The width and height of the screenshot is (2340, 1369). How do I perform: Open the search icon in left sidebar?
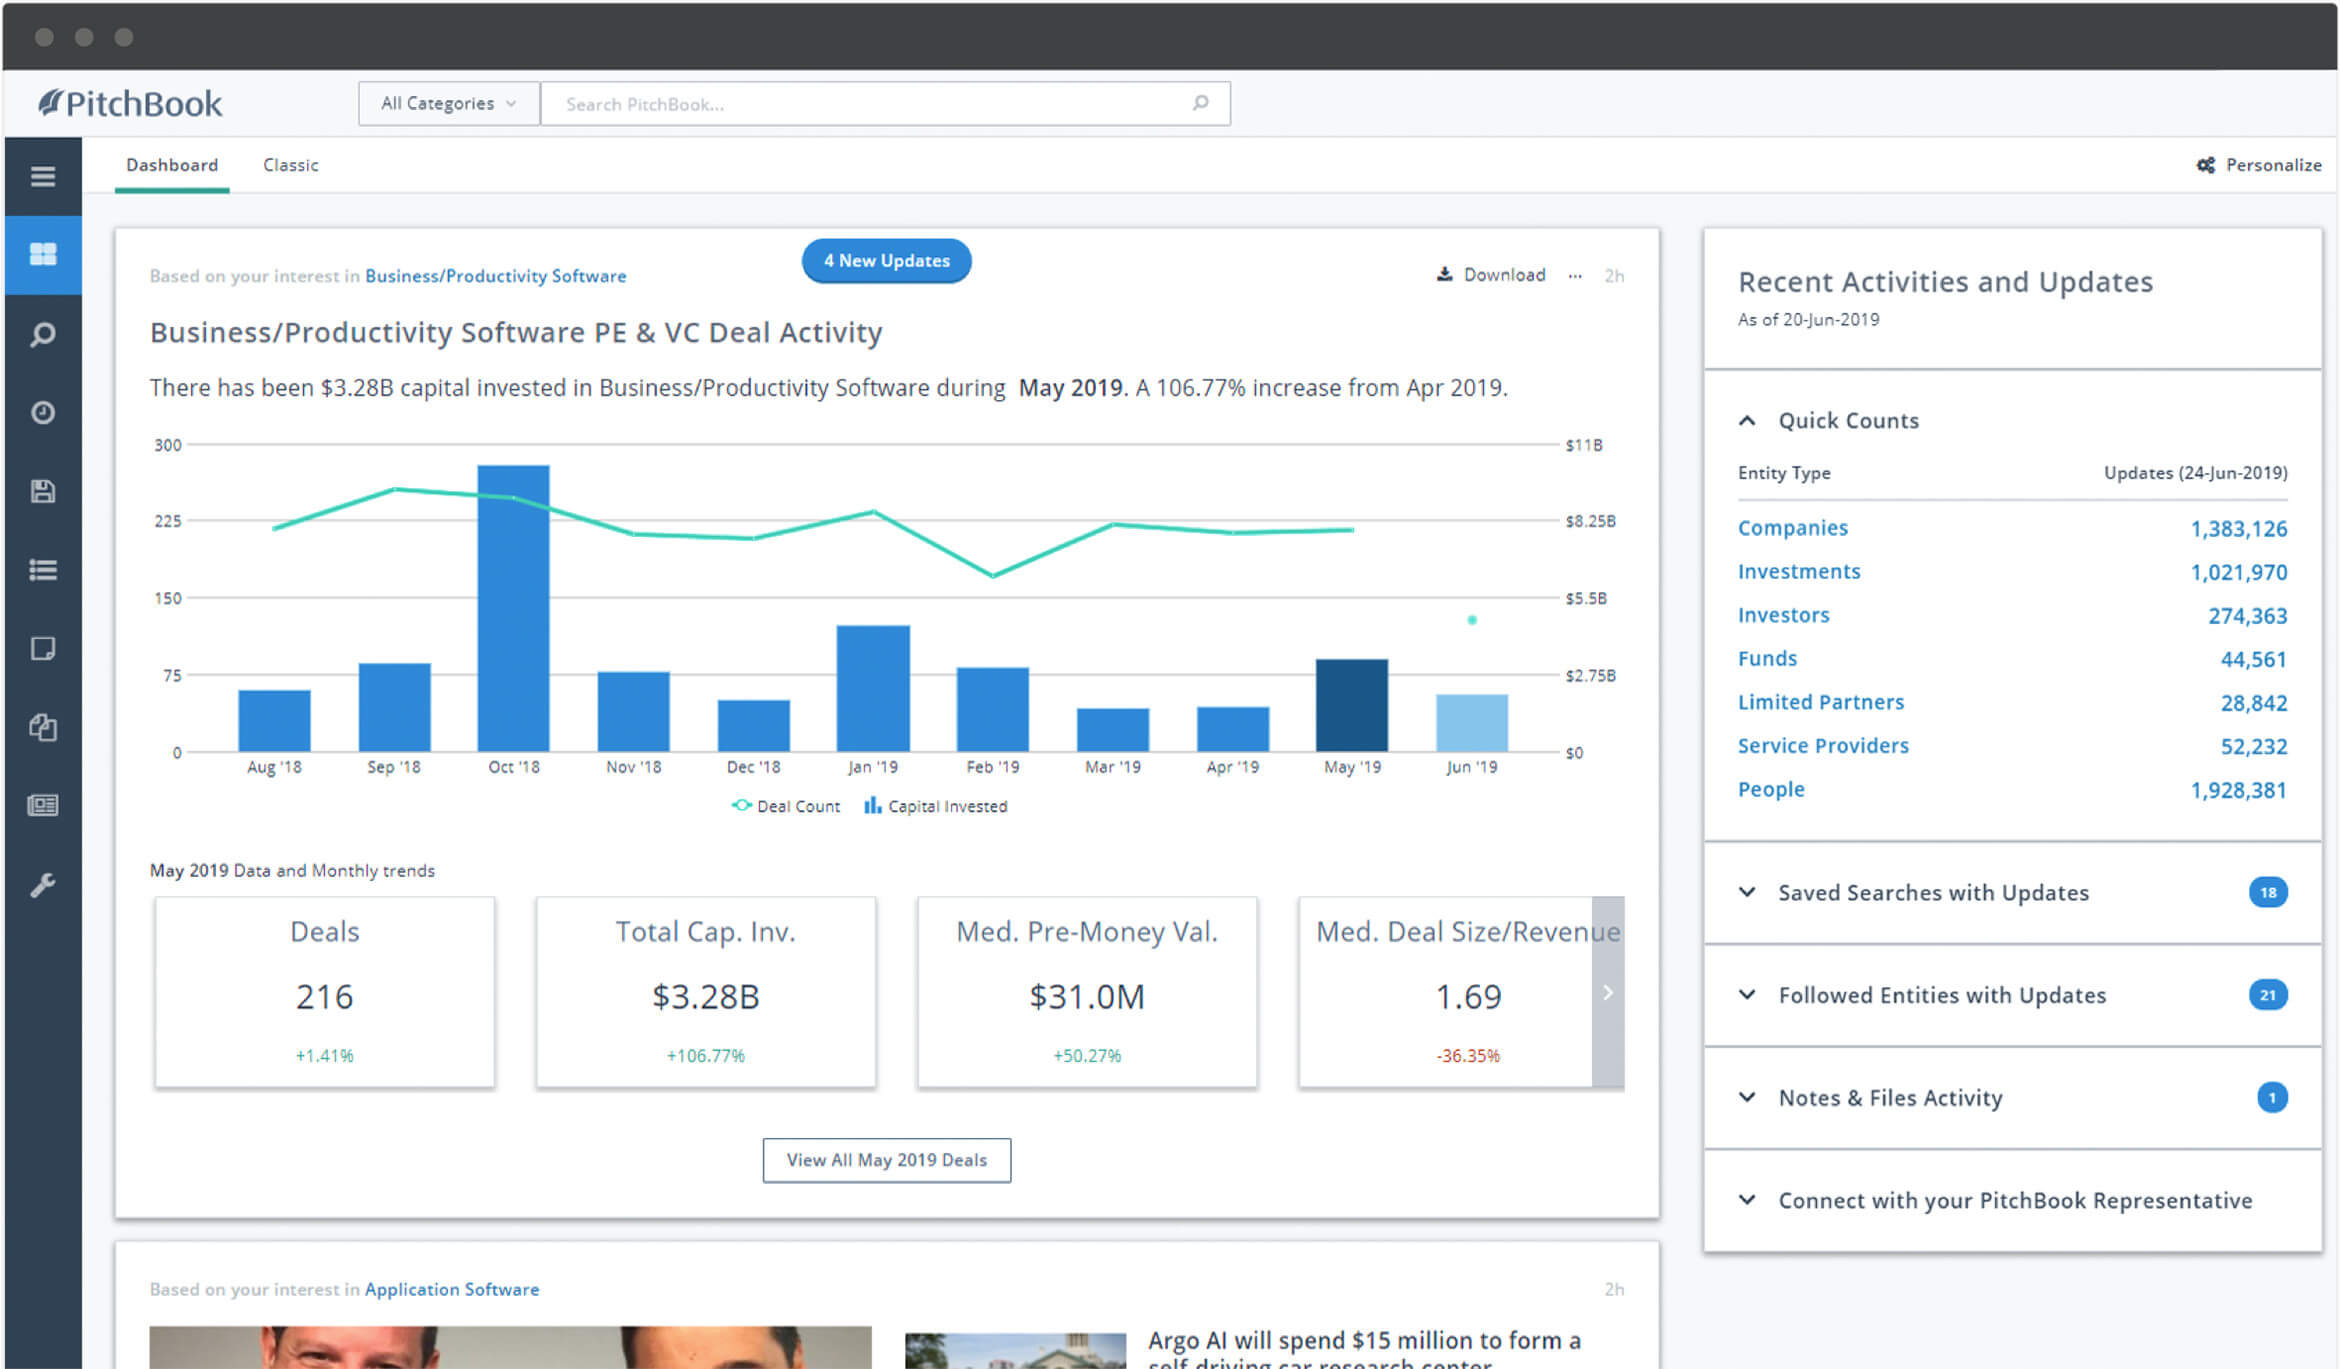(43, 334)
